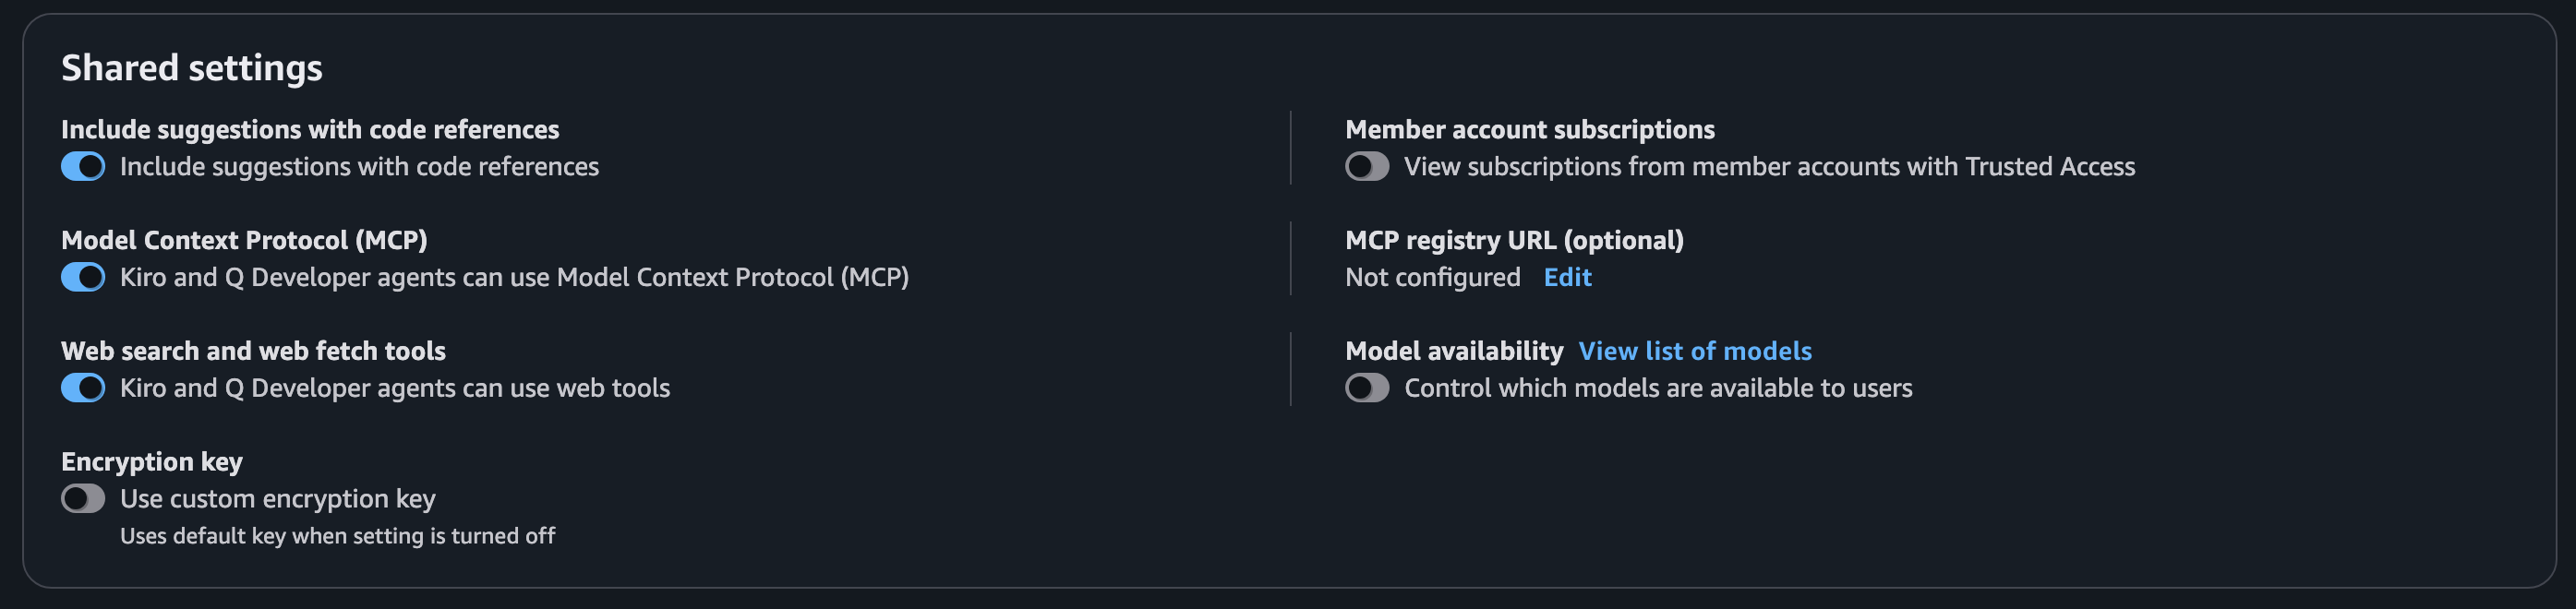The width and height of the screenshot is (2576, 609).
Task: Click the Model availability label
Action: point(1454,351)
